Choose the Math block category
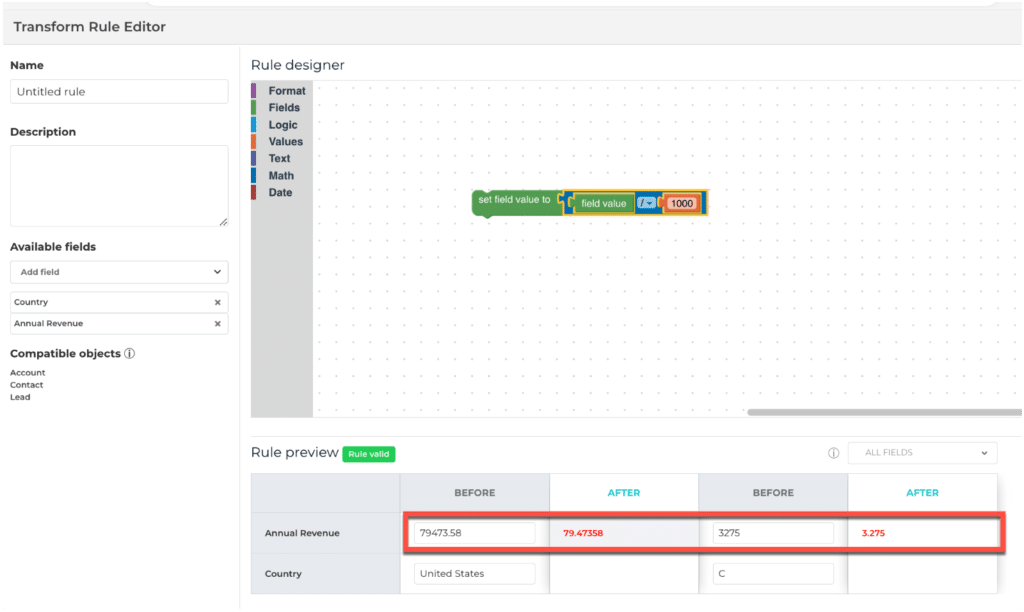The height and width of the screenshot is (612, 1024). (281, 176)
